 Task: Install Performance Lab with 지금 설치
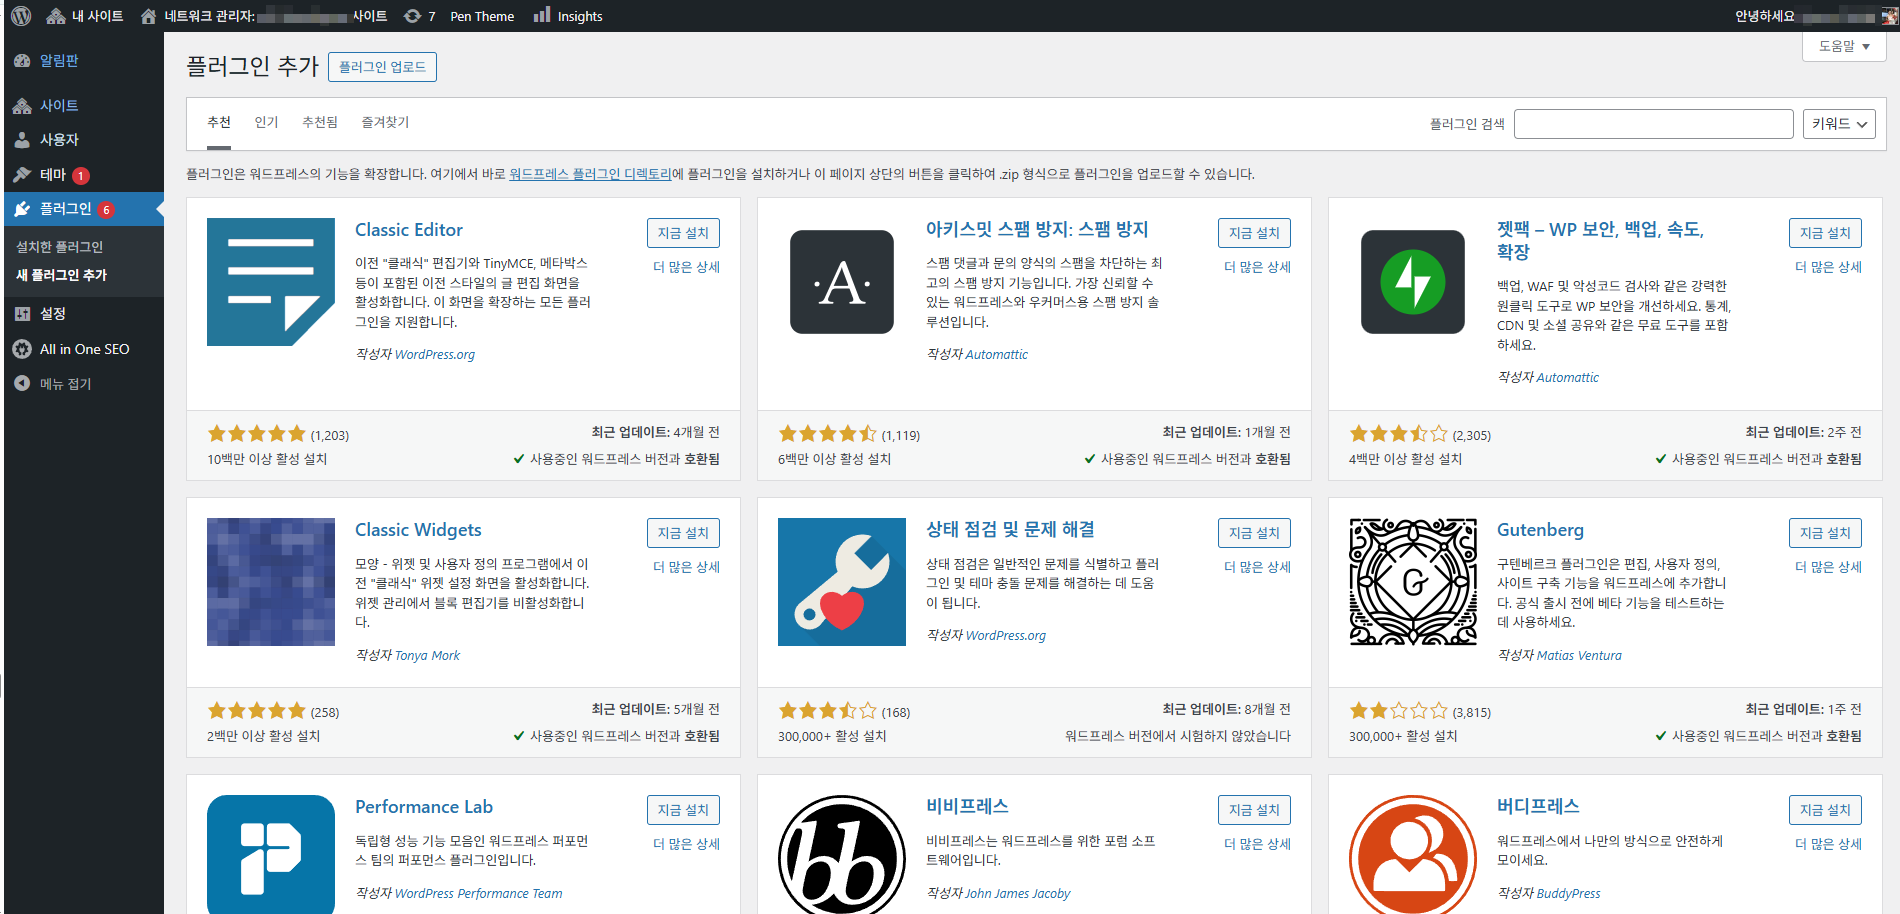tap(683, 810)
